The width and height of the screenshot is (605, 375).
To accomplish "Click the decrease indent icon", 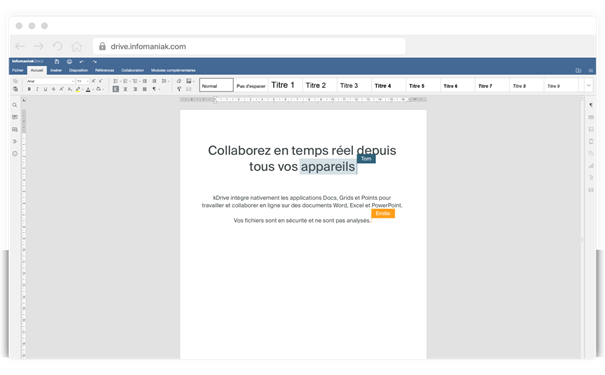I will tap(145, 81).
